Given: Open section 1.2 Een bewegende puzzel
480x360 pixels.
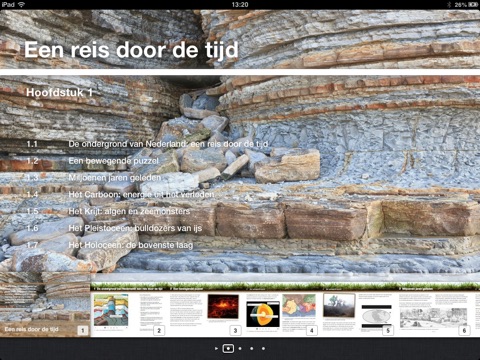Looking at the screenshot, I should pos(92,161).
